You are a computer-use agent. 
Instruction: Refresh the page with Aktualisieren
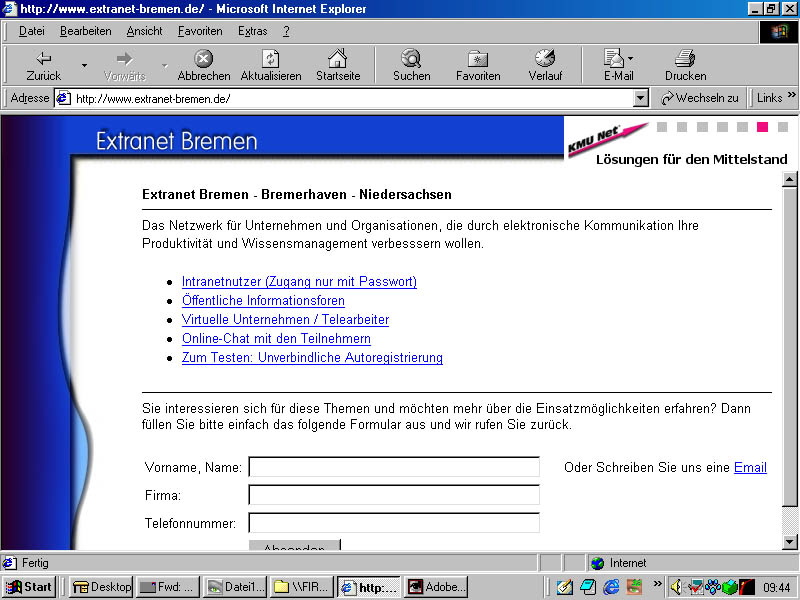[270, 65]
